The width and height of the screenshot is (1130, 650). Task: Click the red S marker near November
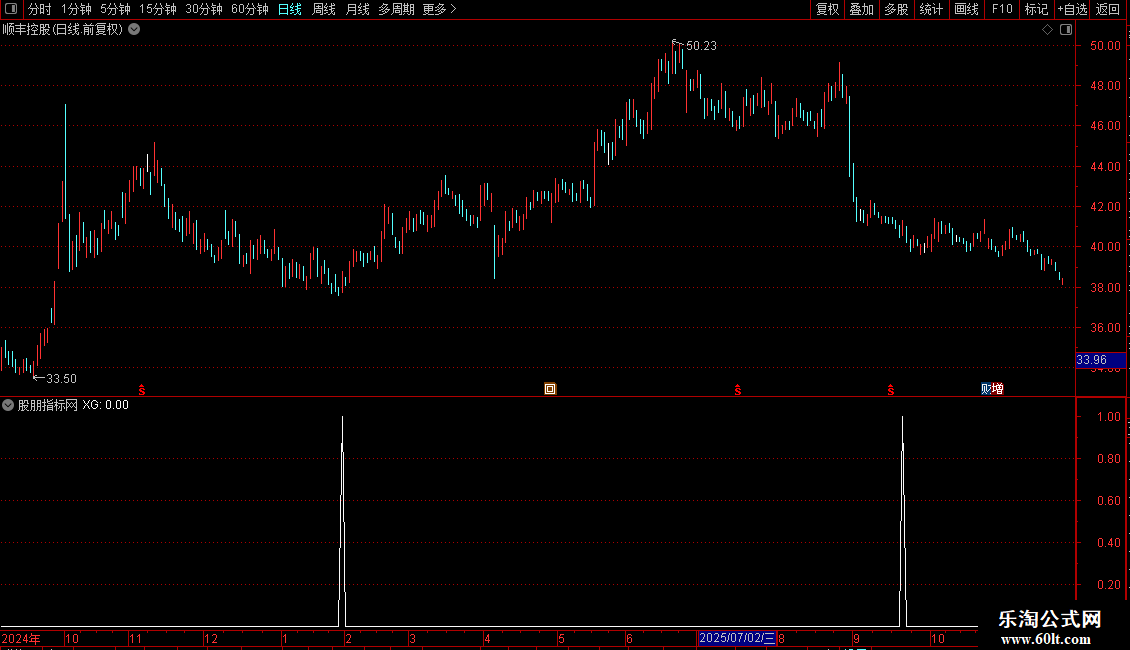pos(142,390)
